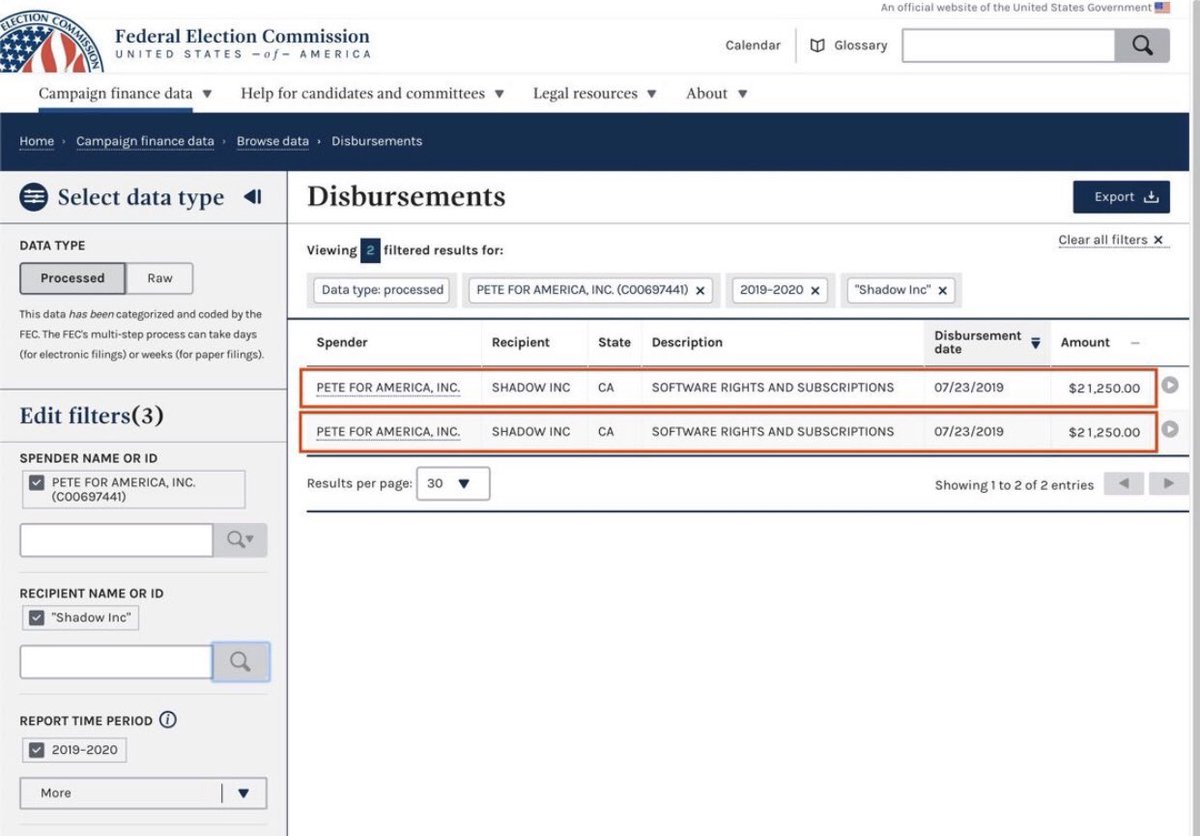Open the Campaign finance data menu
The image size is (1200, 836).
125,93
